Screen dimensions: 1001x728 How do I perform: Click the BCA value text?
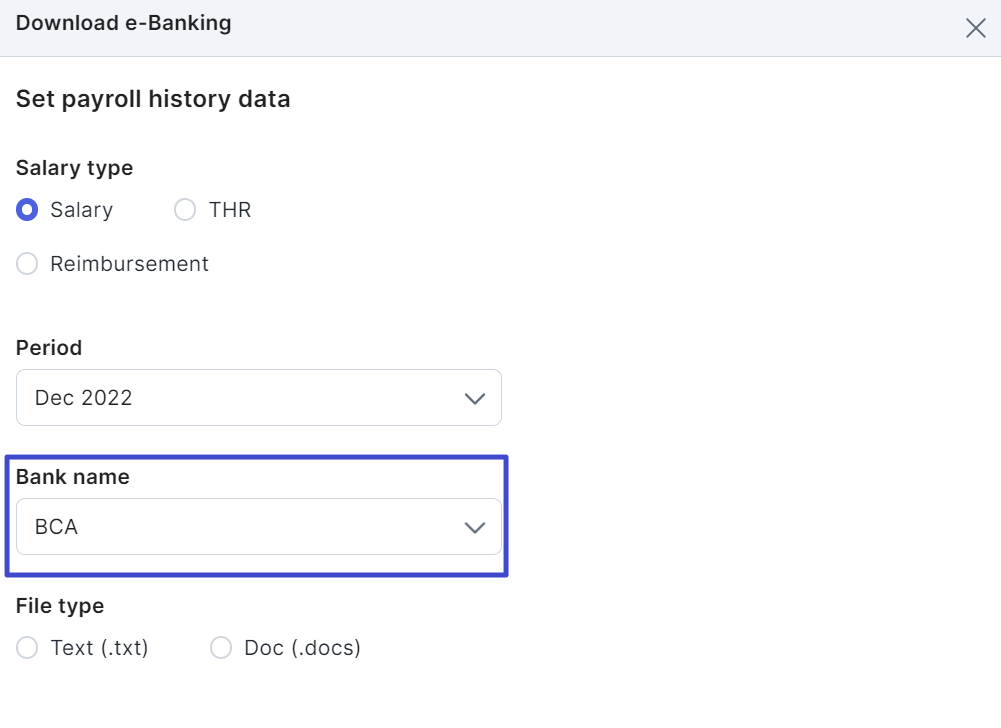pos(56,527)
